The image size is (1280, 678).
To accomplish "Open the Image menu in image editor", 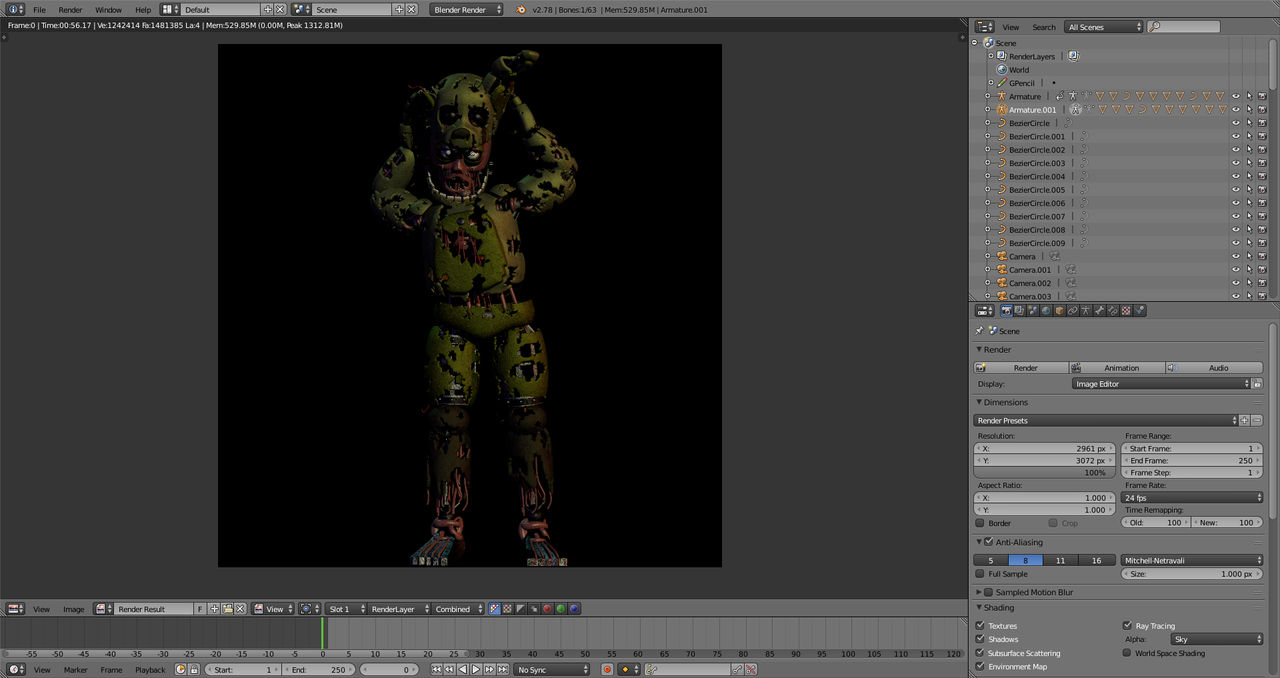I will pyautogui.click(x=74, y=609).
